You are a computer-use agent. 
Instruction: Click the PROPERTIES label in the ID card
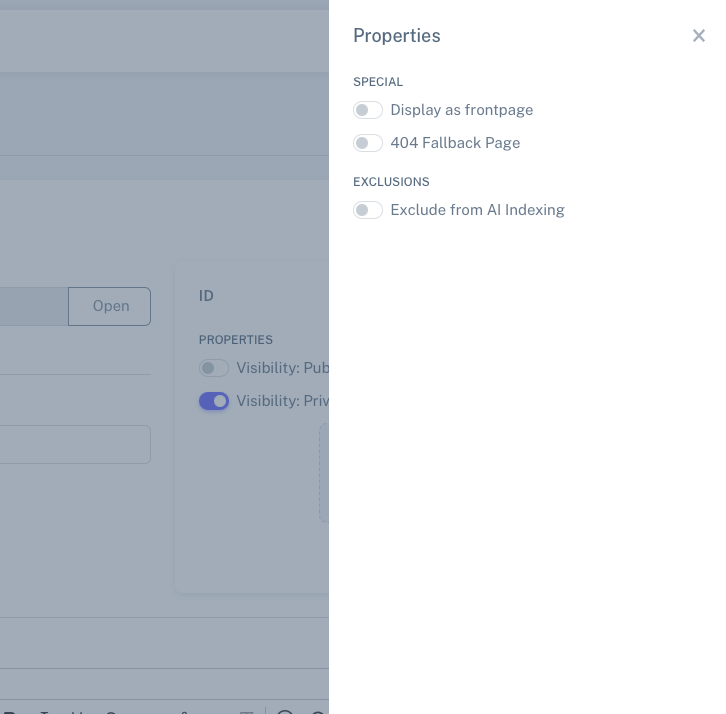(236, 340)
